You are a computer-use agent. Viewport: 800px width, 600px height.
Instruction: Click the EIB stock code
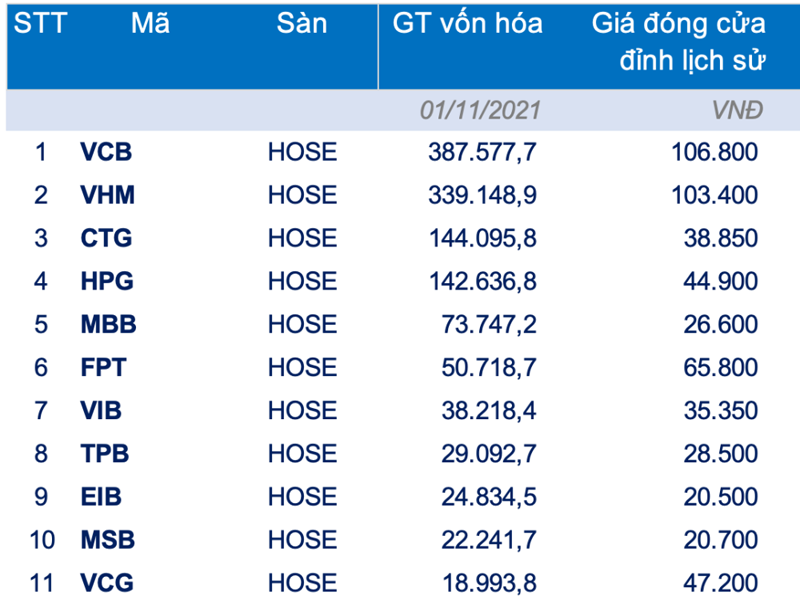[100, 496]
